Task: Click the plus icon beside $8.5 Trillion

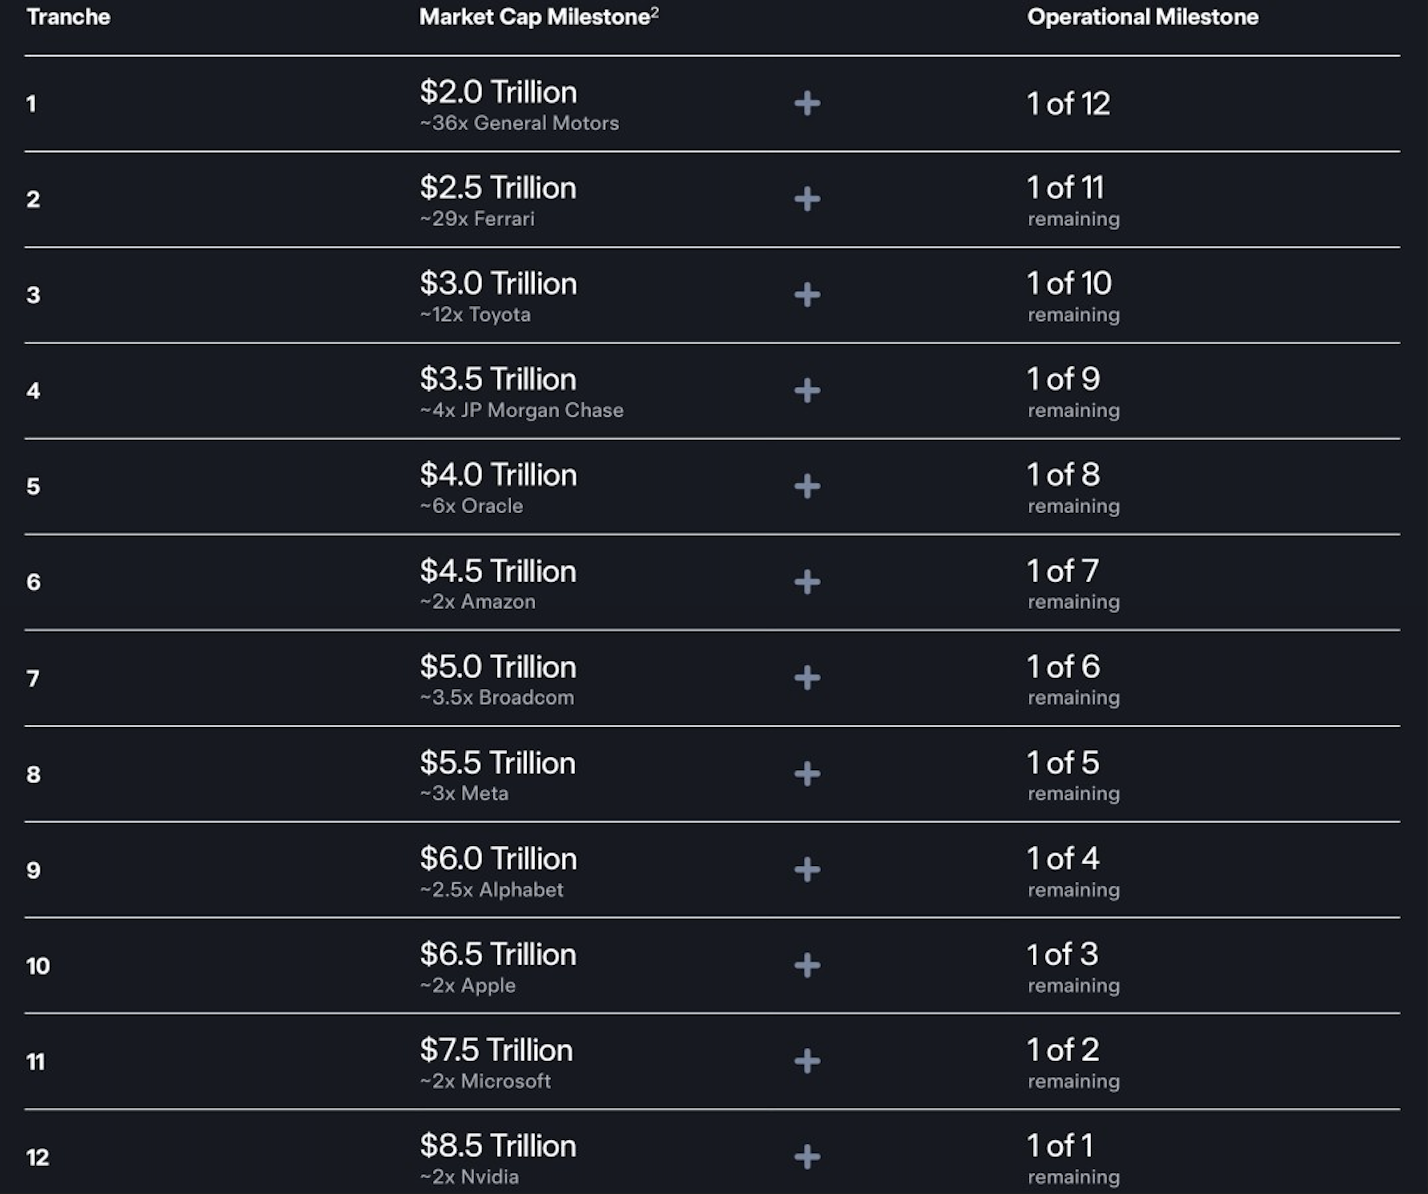Action: 807,1157
